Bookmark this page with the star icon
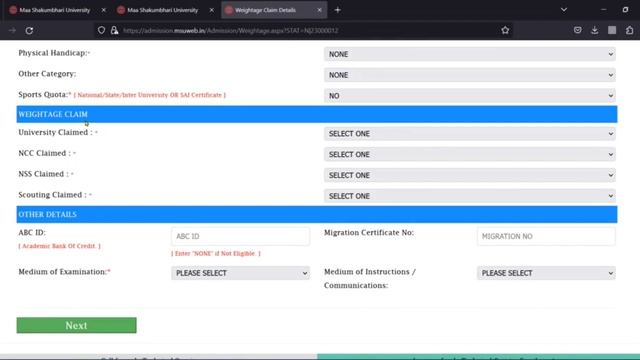This screenshot has width=640, height=360. click(x=505, y=30)
